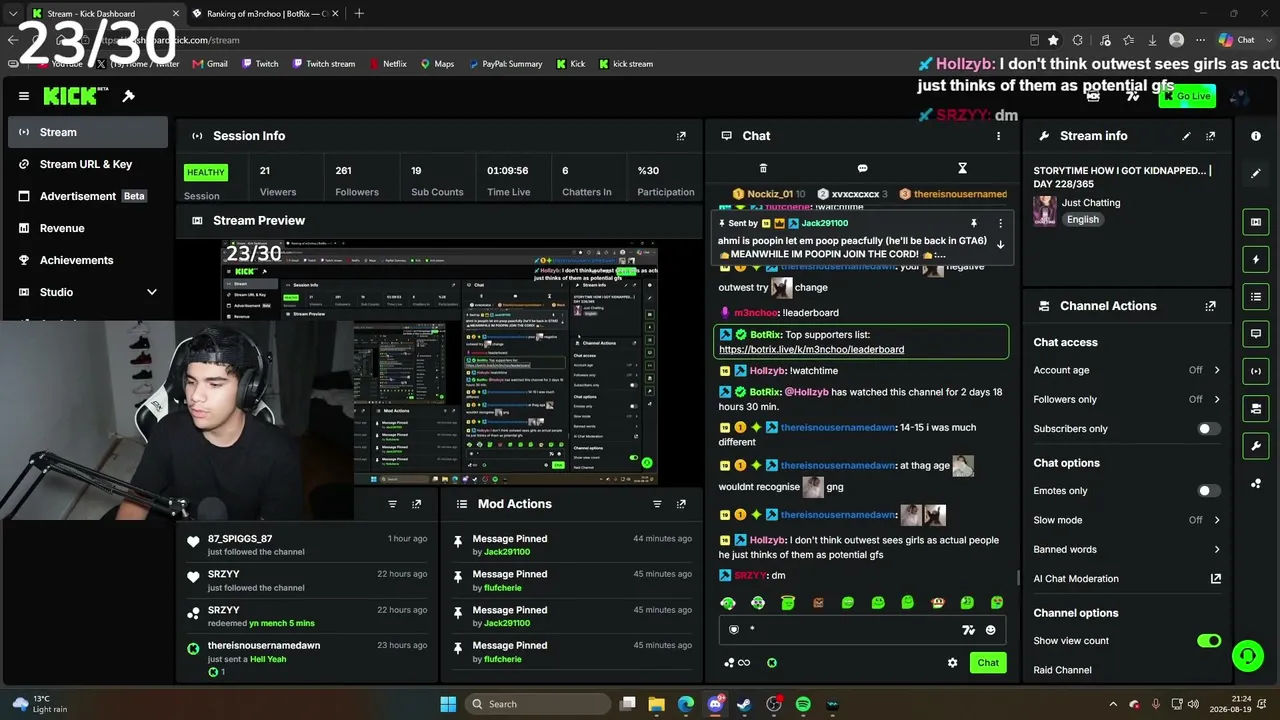This screenshot has height=720, width=1280.
Task: Toggle Subscribers only chat switch
Action: (1209, 429)
